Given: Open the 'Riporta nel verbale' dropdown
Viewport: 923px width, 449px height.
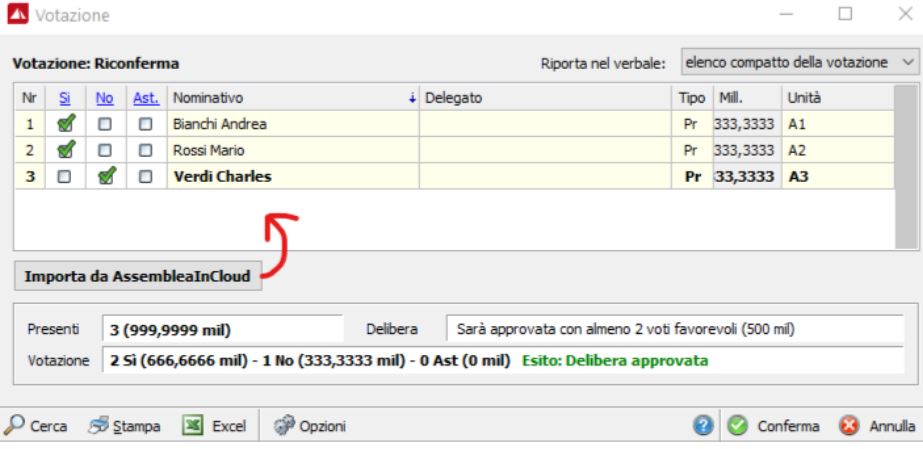Looking at the screenshot, I should 799,62.
